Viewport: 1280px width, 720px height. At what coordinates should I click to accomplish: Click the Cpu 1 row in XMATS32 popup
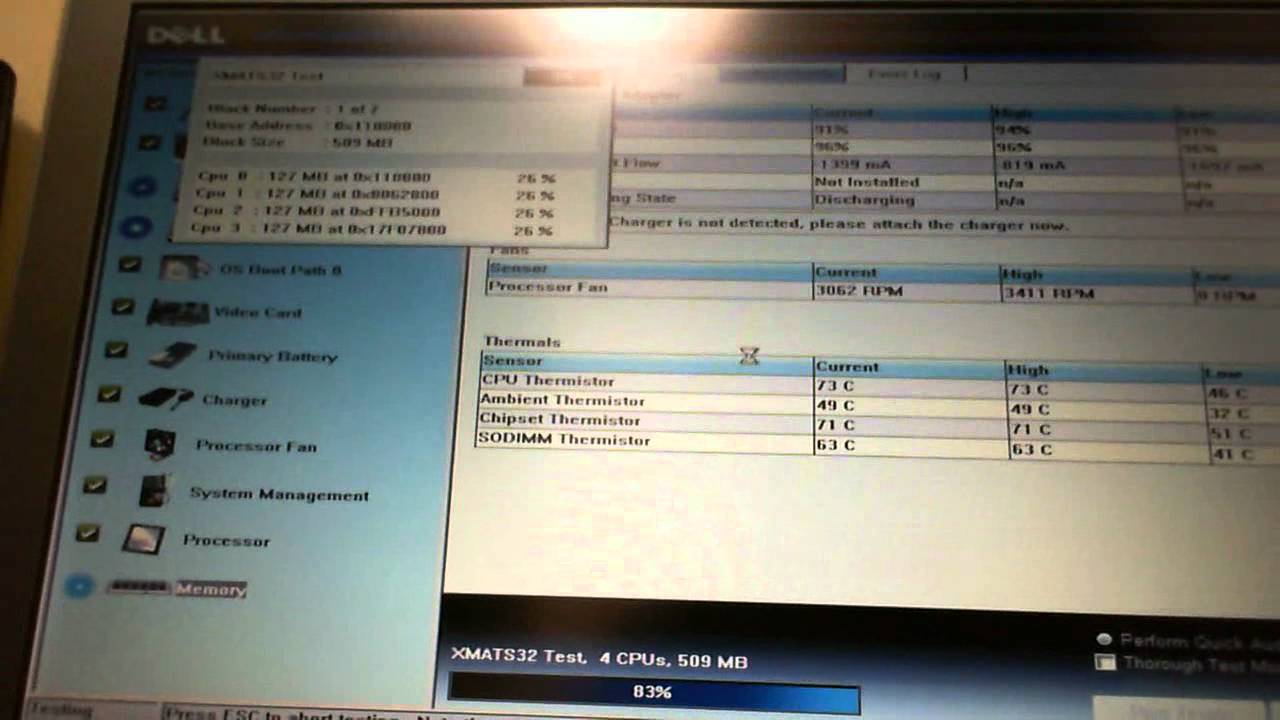tap(376, 195)
